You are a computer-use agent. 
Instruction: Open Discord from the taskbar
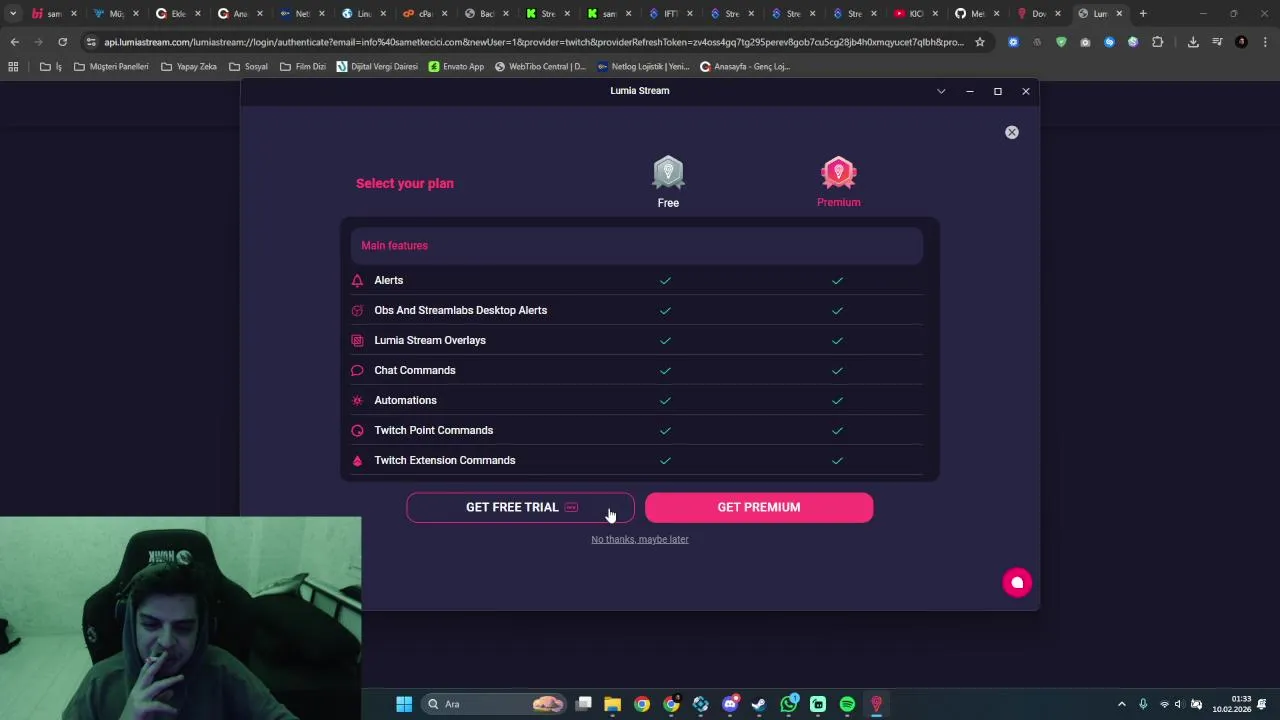(730, 704)
